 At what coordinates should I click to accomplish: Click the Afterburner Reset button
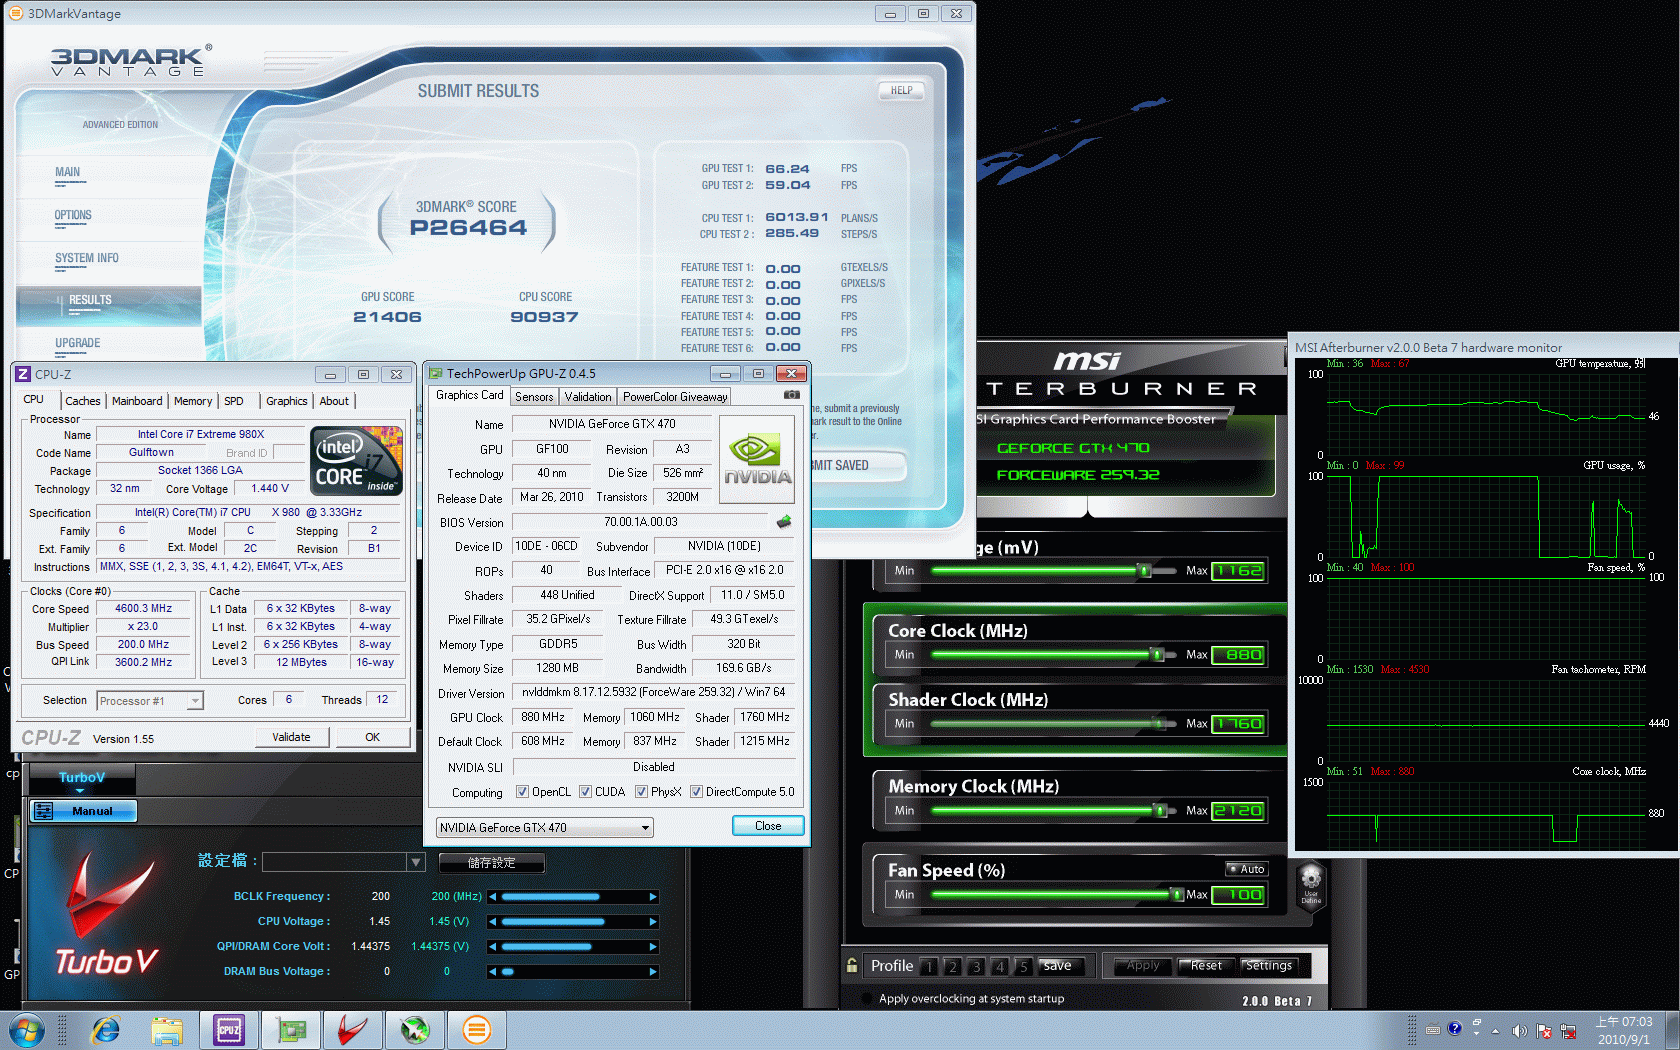pos(1205,966)
